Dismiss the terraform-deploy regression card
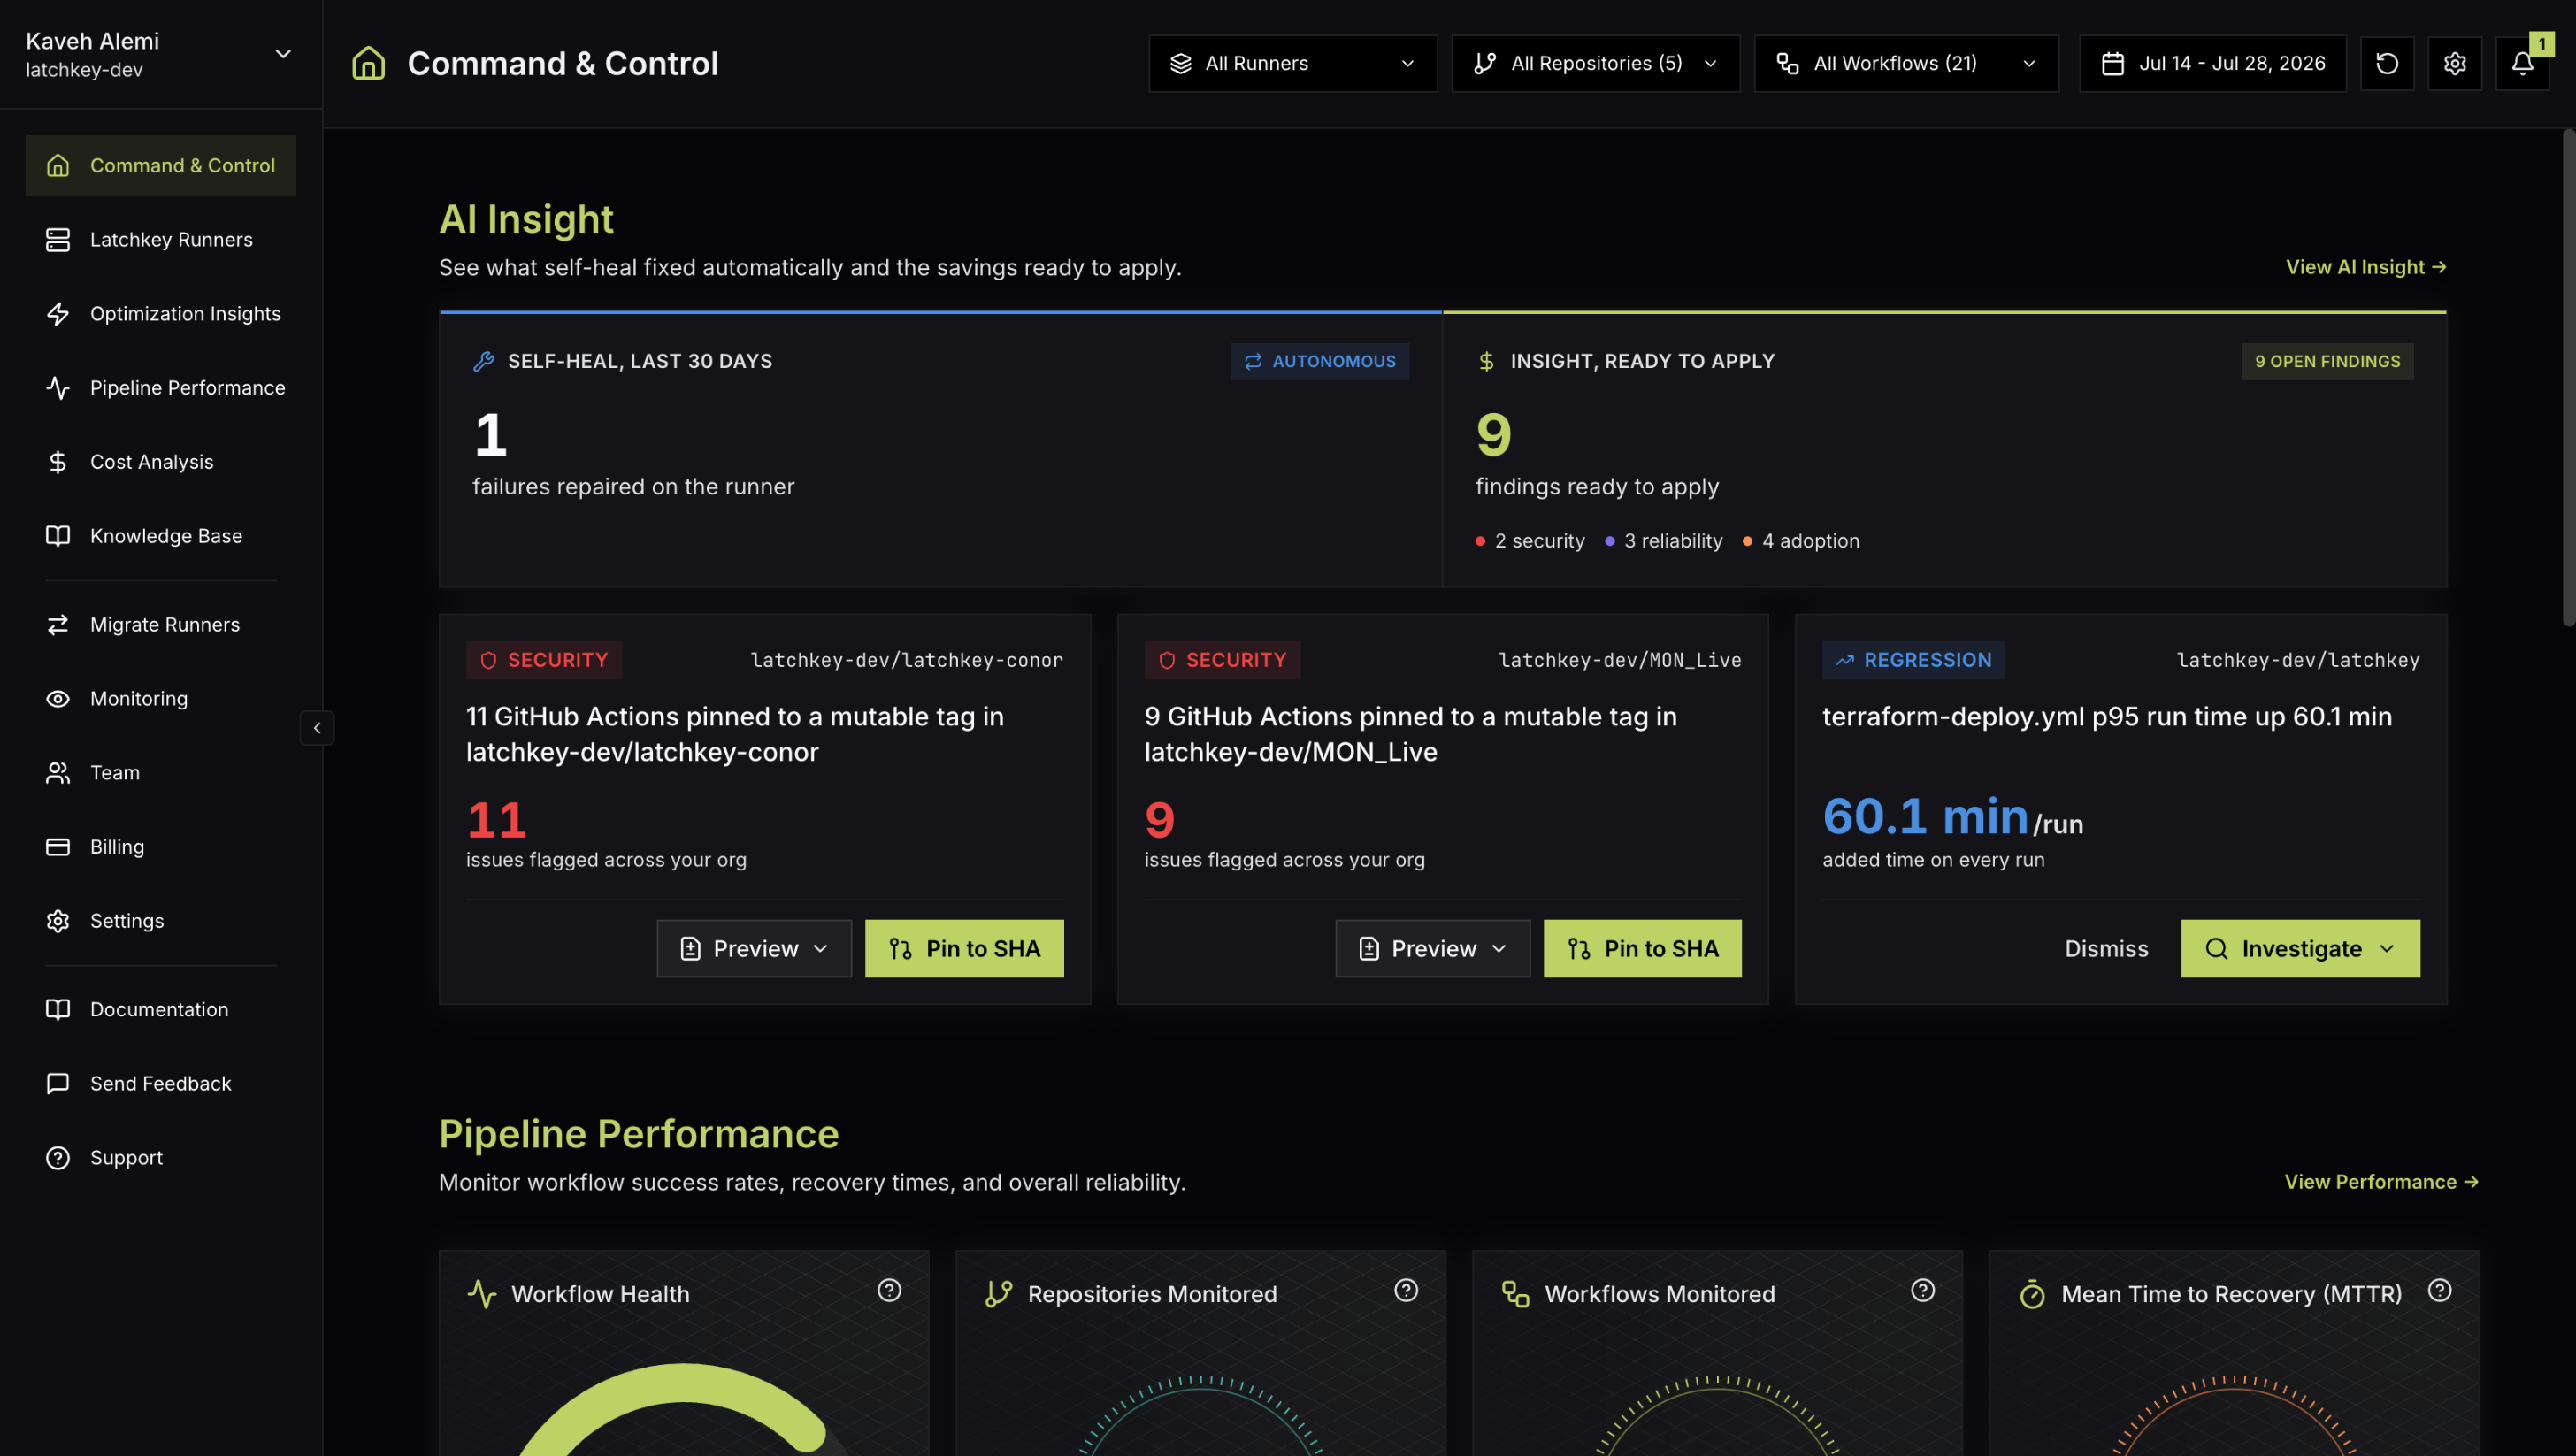 [x=2106, y=949]
